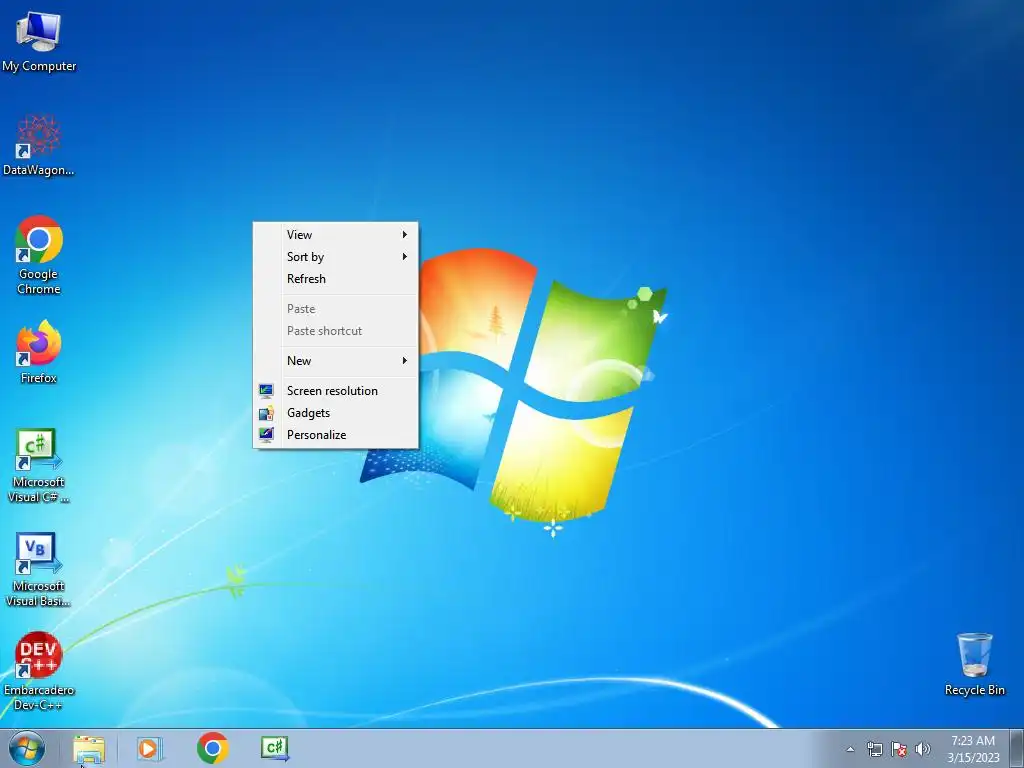The image size is (1024, 768).
Task: Show hidden icons in the system tray
Action: pos(850,749)
